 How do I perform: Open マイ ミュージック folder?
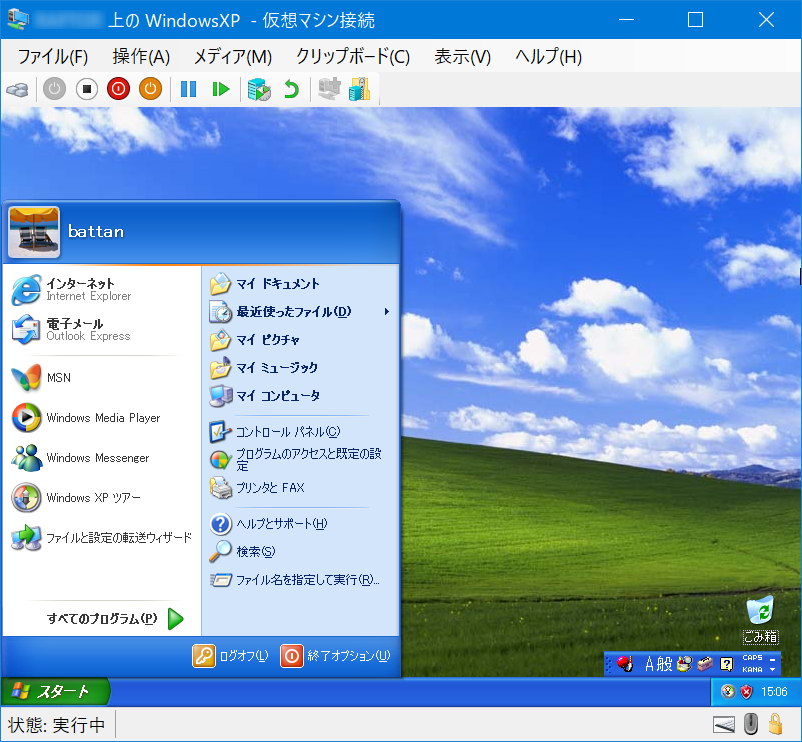point(300,368)
